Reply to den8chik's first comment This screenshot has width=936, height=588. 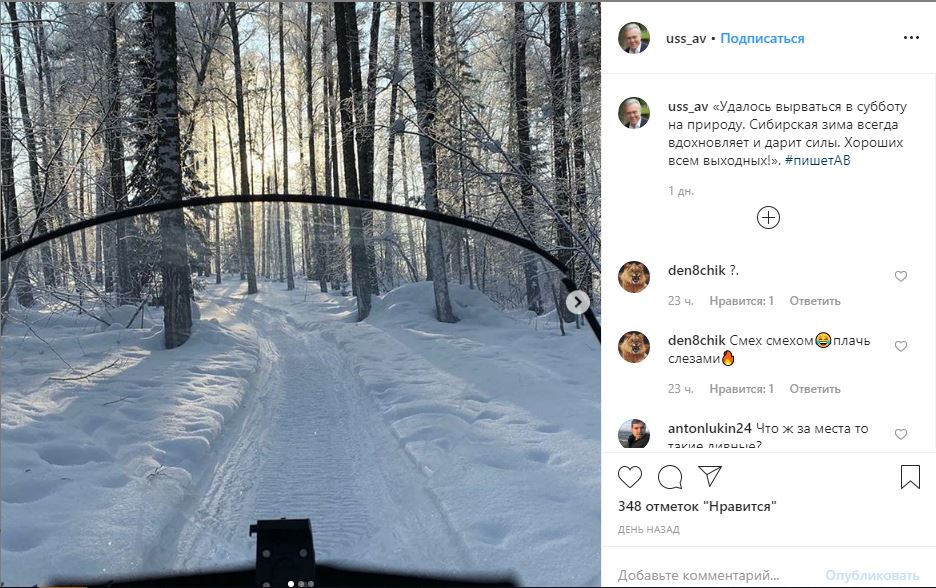[814, 301]
